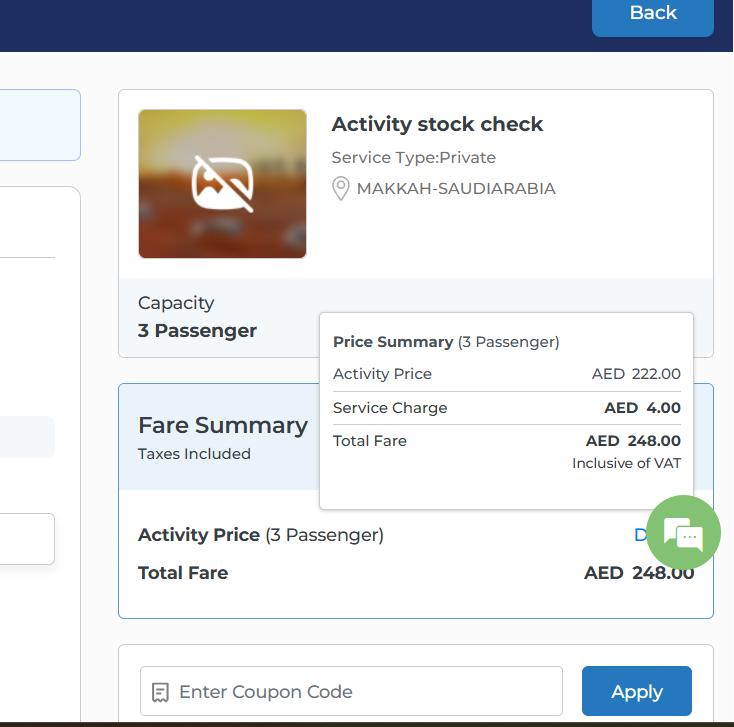Click the Enter Coupon Code field
734x727 pixels.
[x=360, y=691]
